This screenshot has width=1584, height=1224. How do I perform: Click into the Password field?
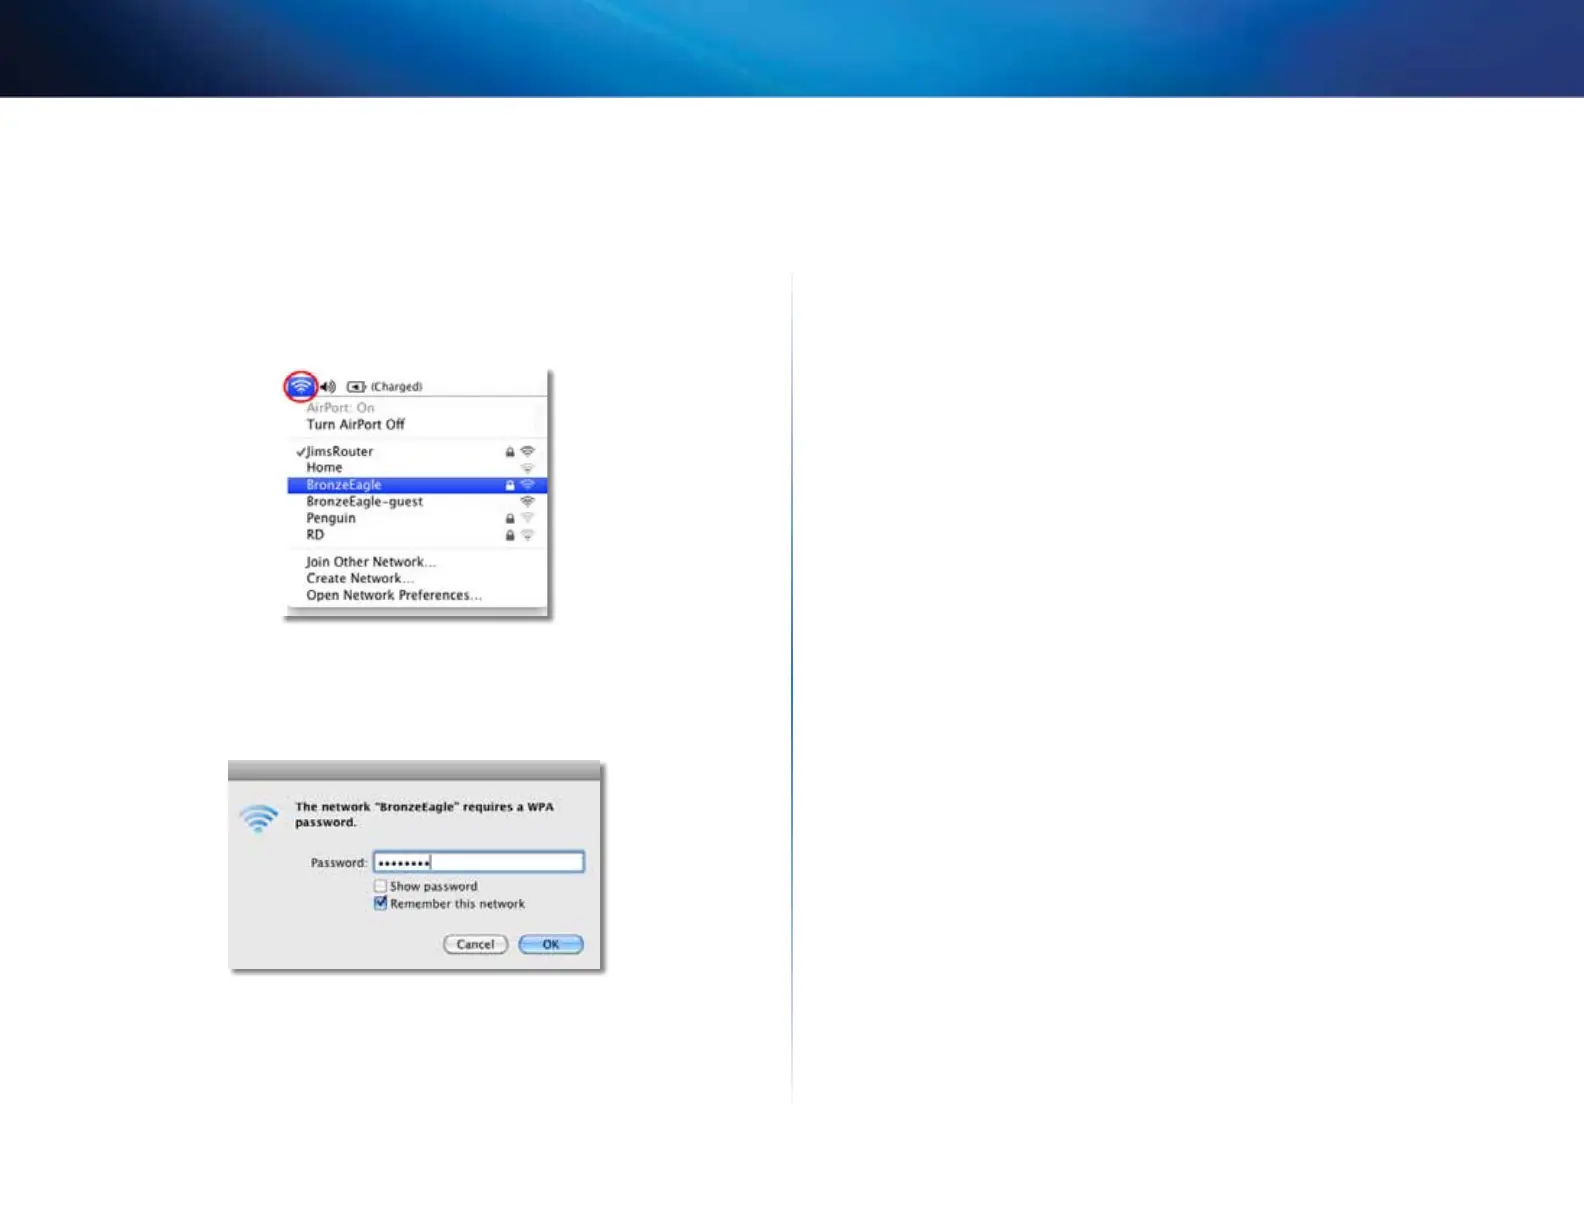(x=478, y=862)
